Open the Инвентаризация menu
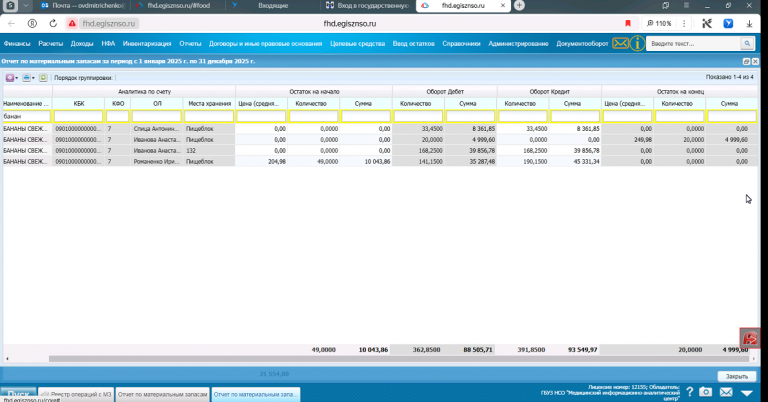Image resolution: width=768 pixels, height=402 pixels. pyautogui.click(x=147, y=44)
